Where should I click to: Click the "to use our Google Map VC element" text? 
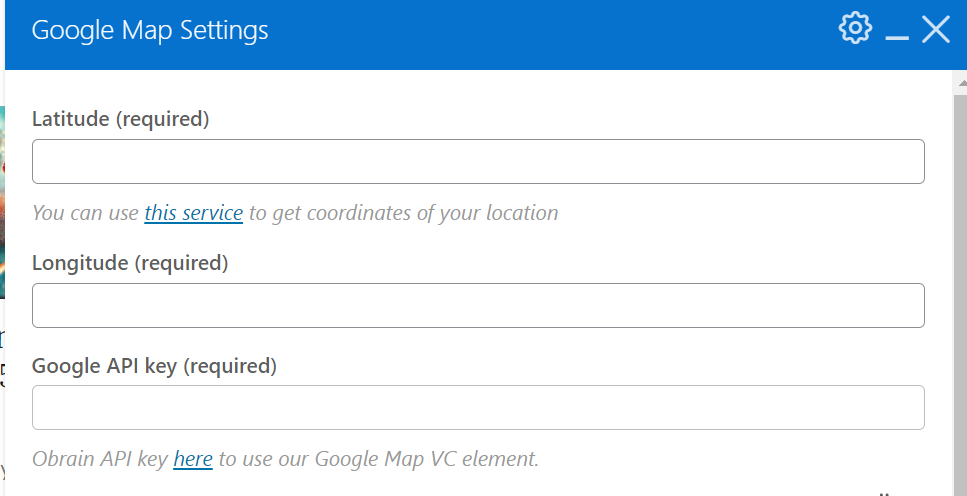point(378,459)
